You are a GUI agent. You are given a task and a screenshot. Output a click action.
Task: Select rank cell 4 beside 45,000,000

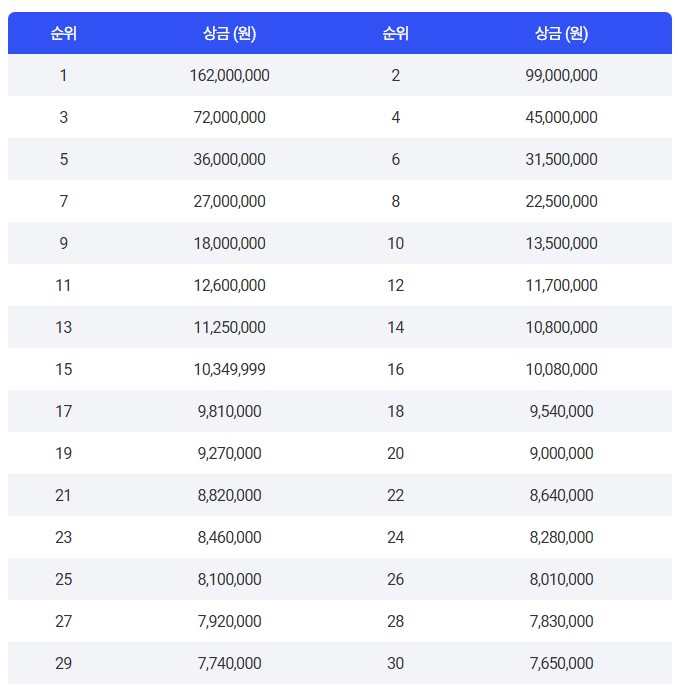(395, 117)
